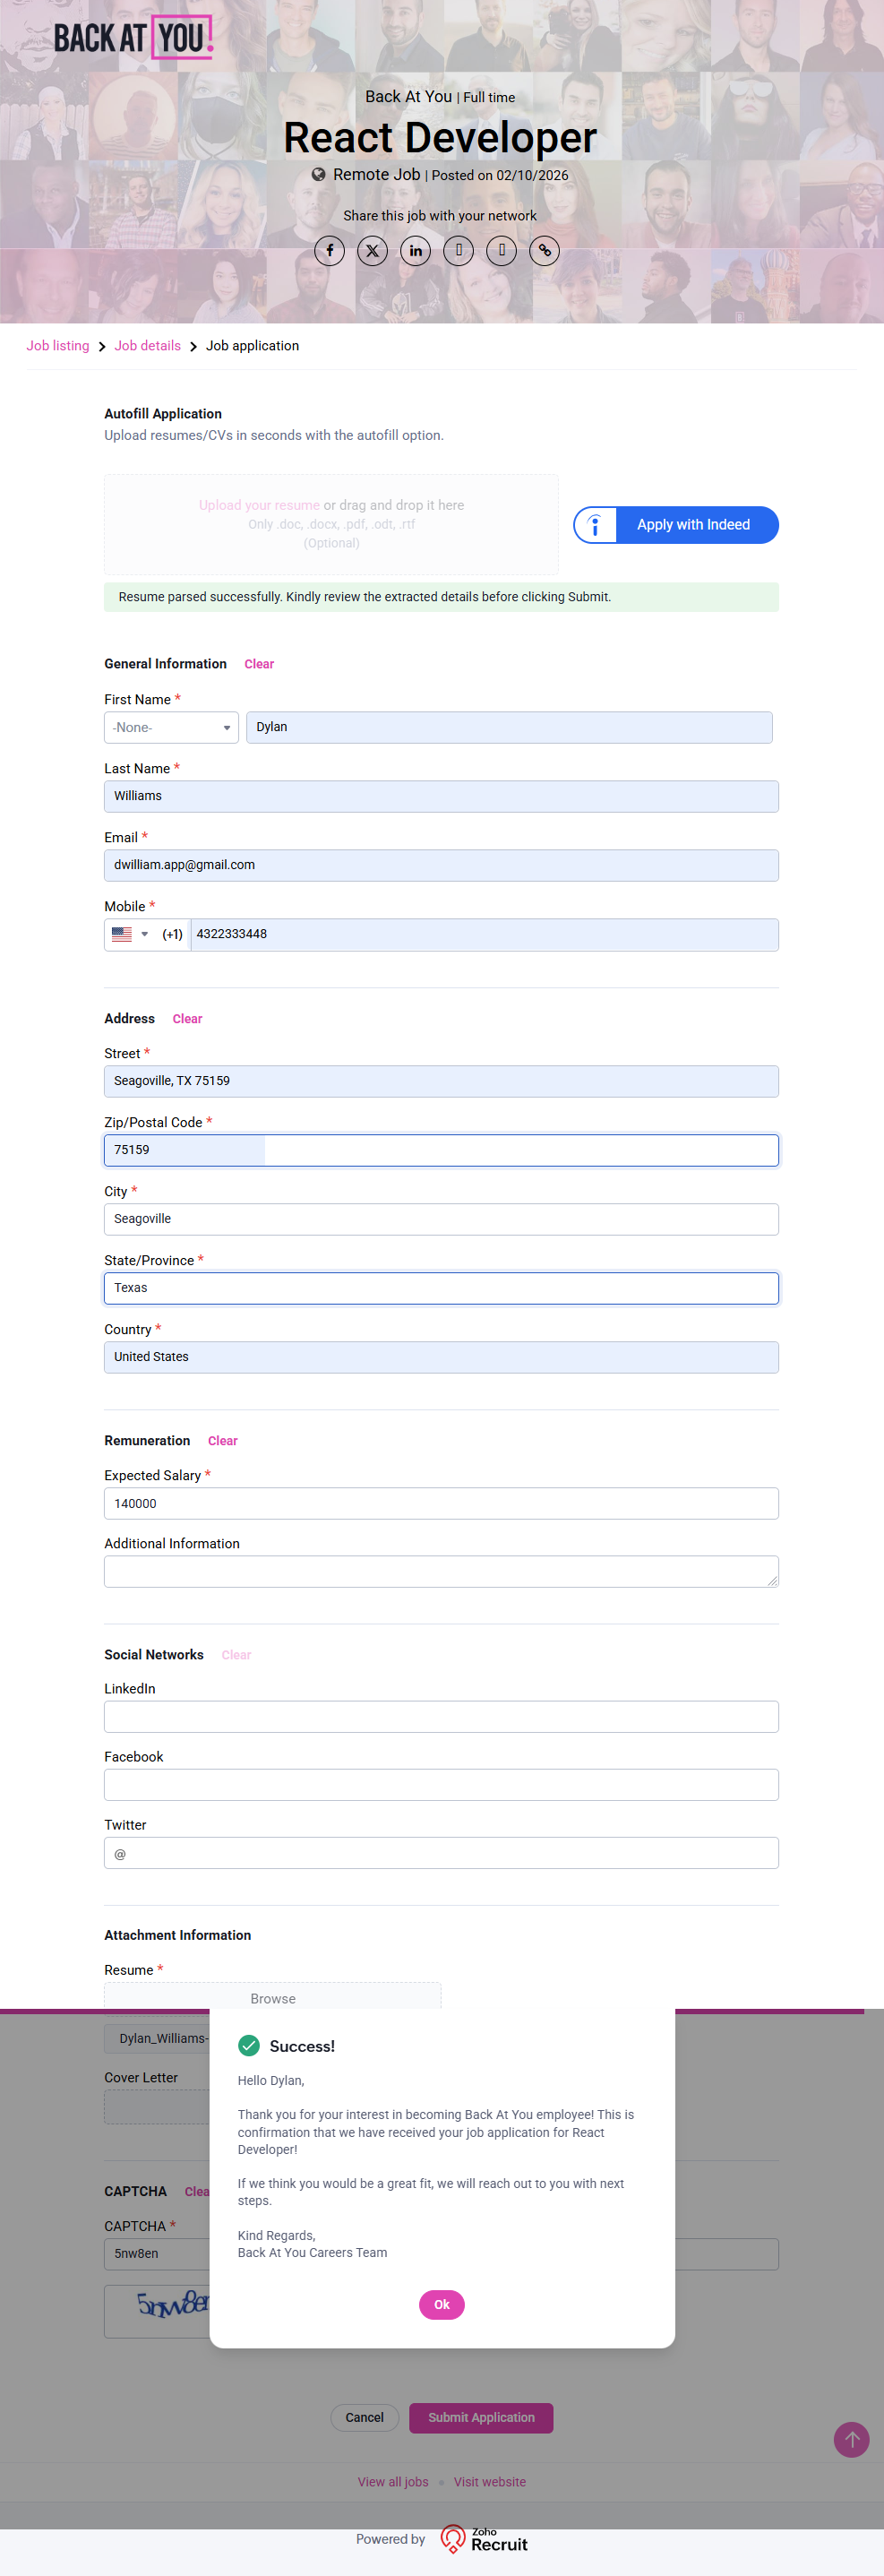The width and height of the screenshot is (884, 2576).
Task: Copy job link via chain icon
Action: pyautogui.click(x=544, y=251)
